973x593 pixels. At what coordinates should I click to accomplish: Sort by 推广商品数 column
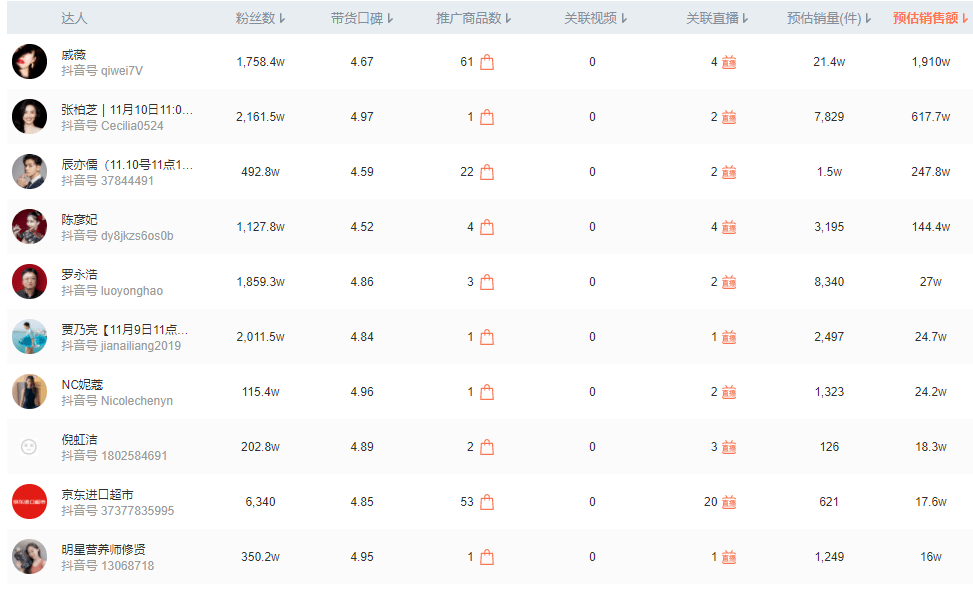473,19
